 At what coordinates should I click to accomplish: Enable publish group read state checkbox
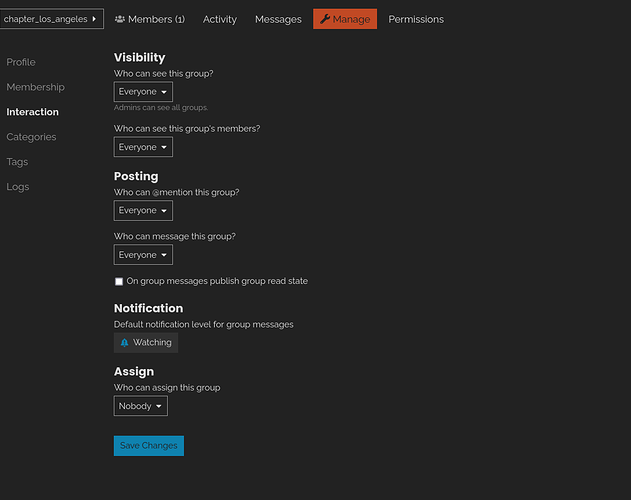point(119,281)
